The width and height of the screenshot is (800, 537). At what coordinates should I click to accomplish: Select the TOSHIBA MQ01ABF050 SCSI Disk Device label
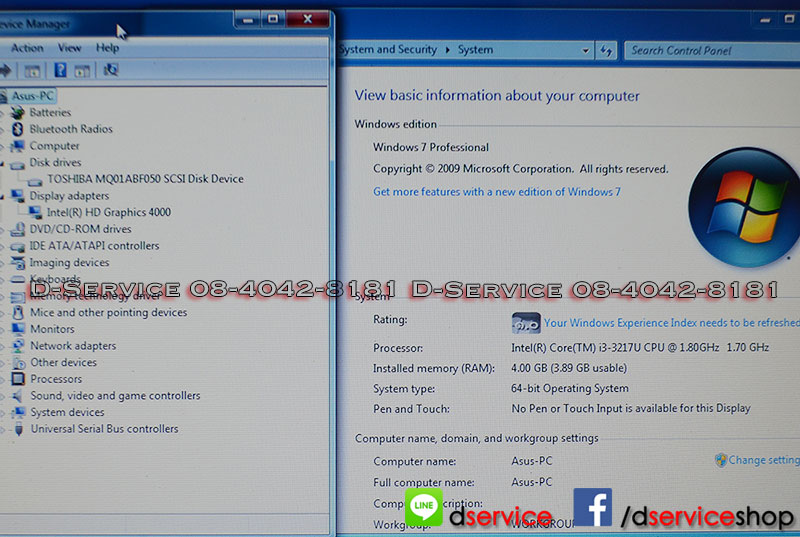pos(145,179)
